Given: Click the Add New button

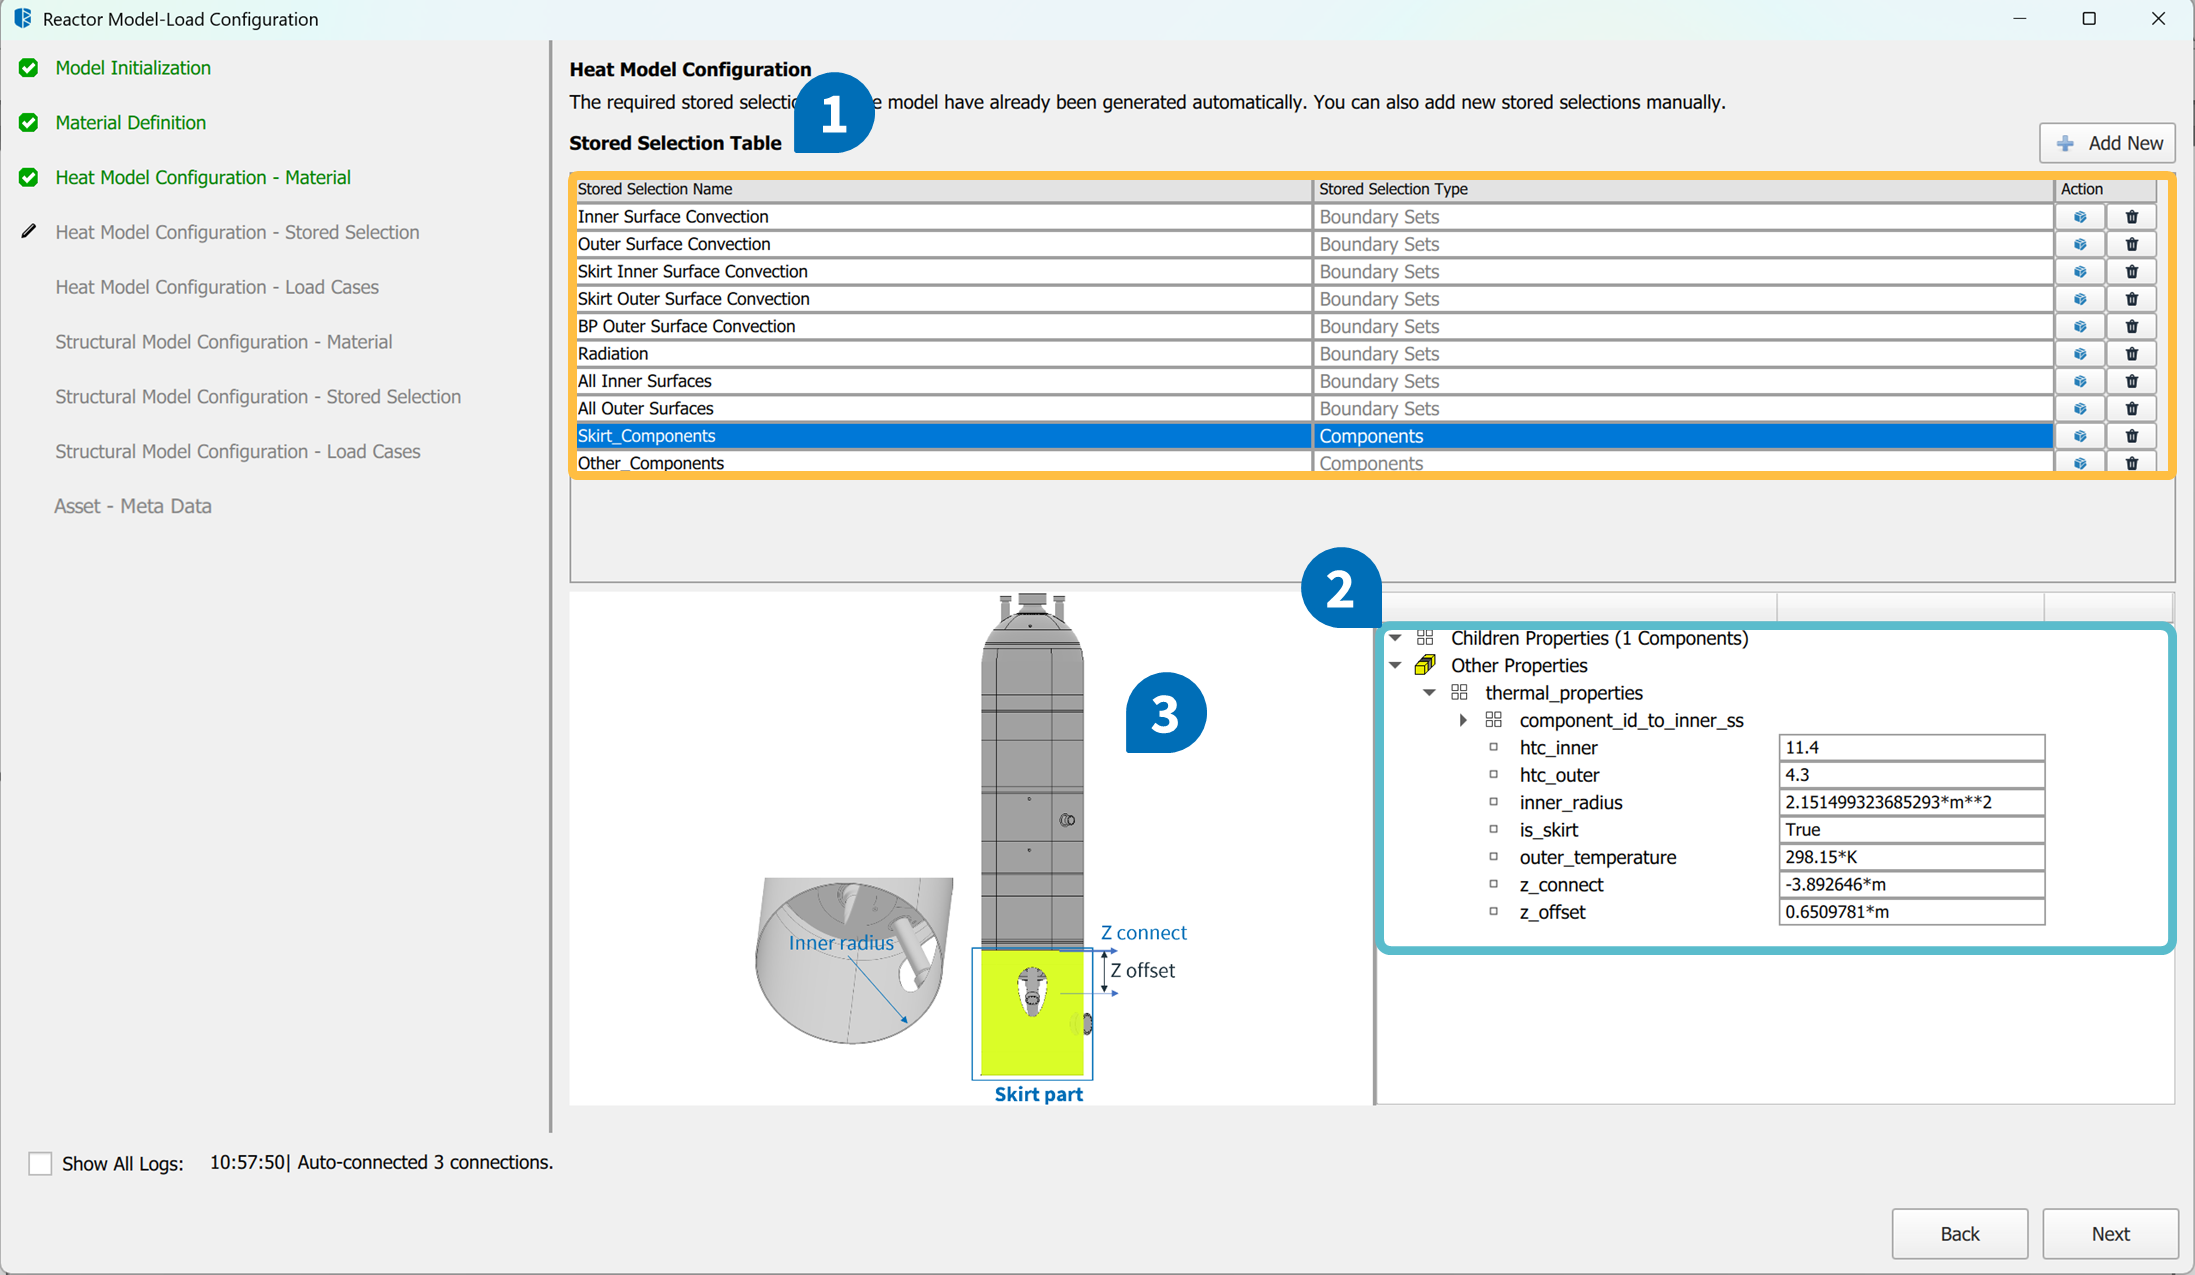Looking at the screenshot, I should click(x=2107, y=143).
